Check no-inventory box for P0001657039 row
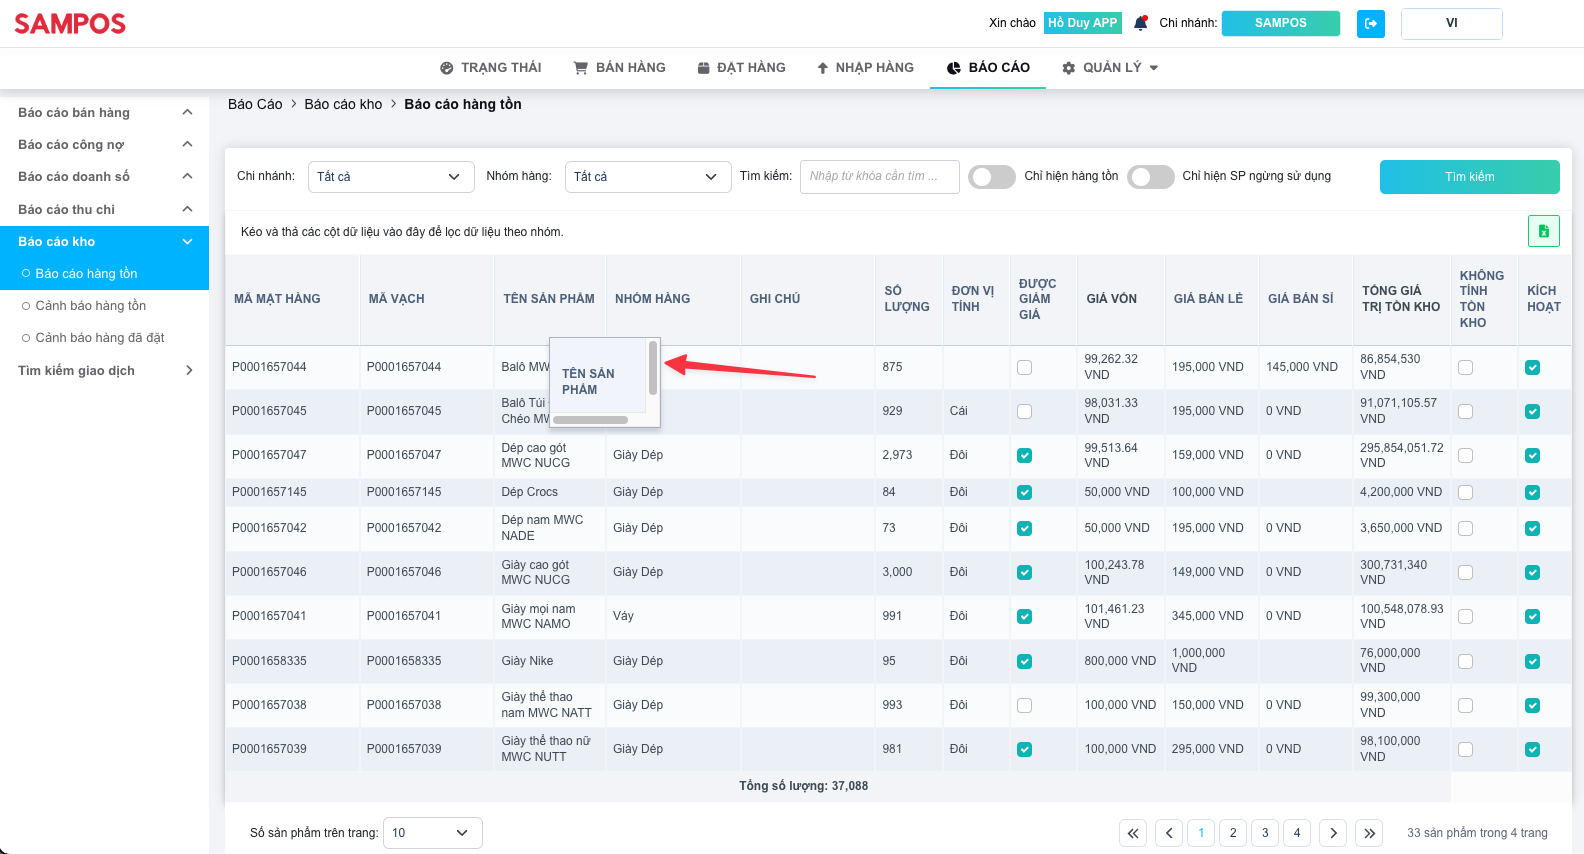The image size is (1584, 854). point(1465,750)
